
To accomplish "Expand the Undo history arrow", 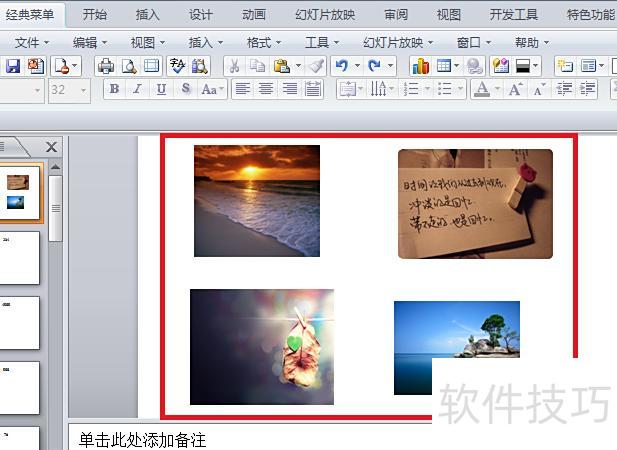I will coord(357,66).
